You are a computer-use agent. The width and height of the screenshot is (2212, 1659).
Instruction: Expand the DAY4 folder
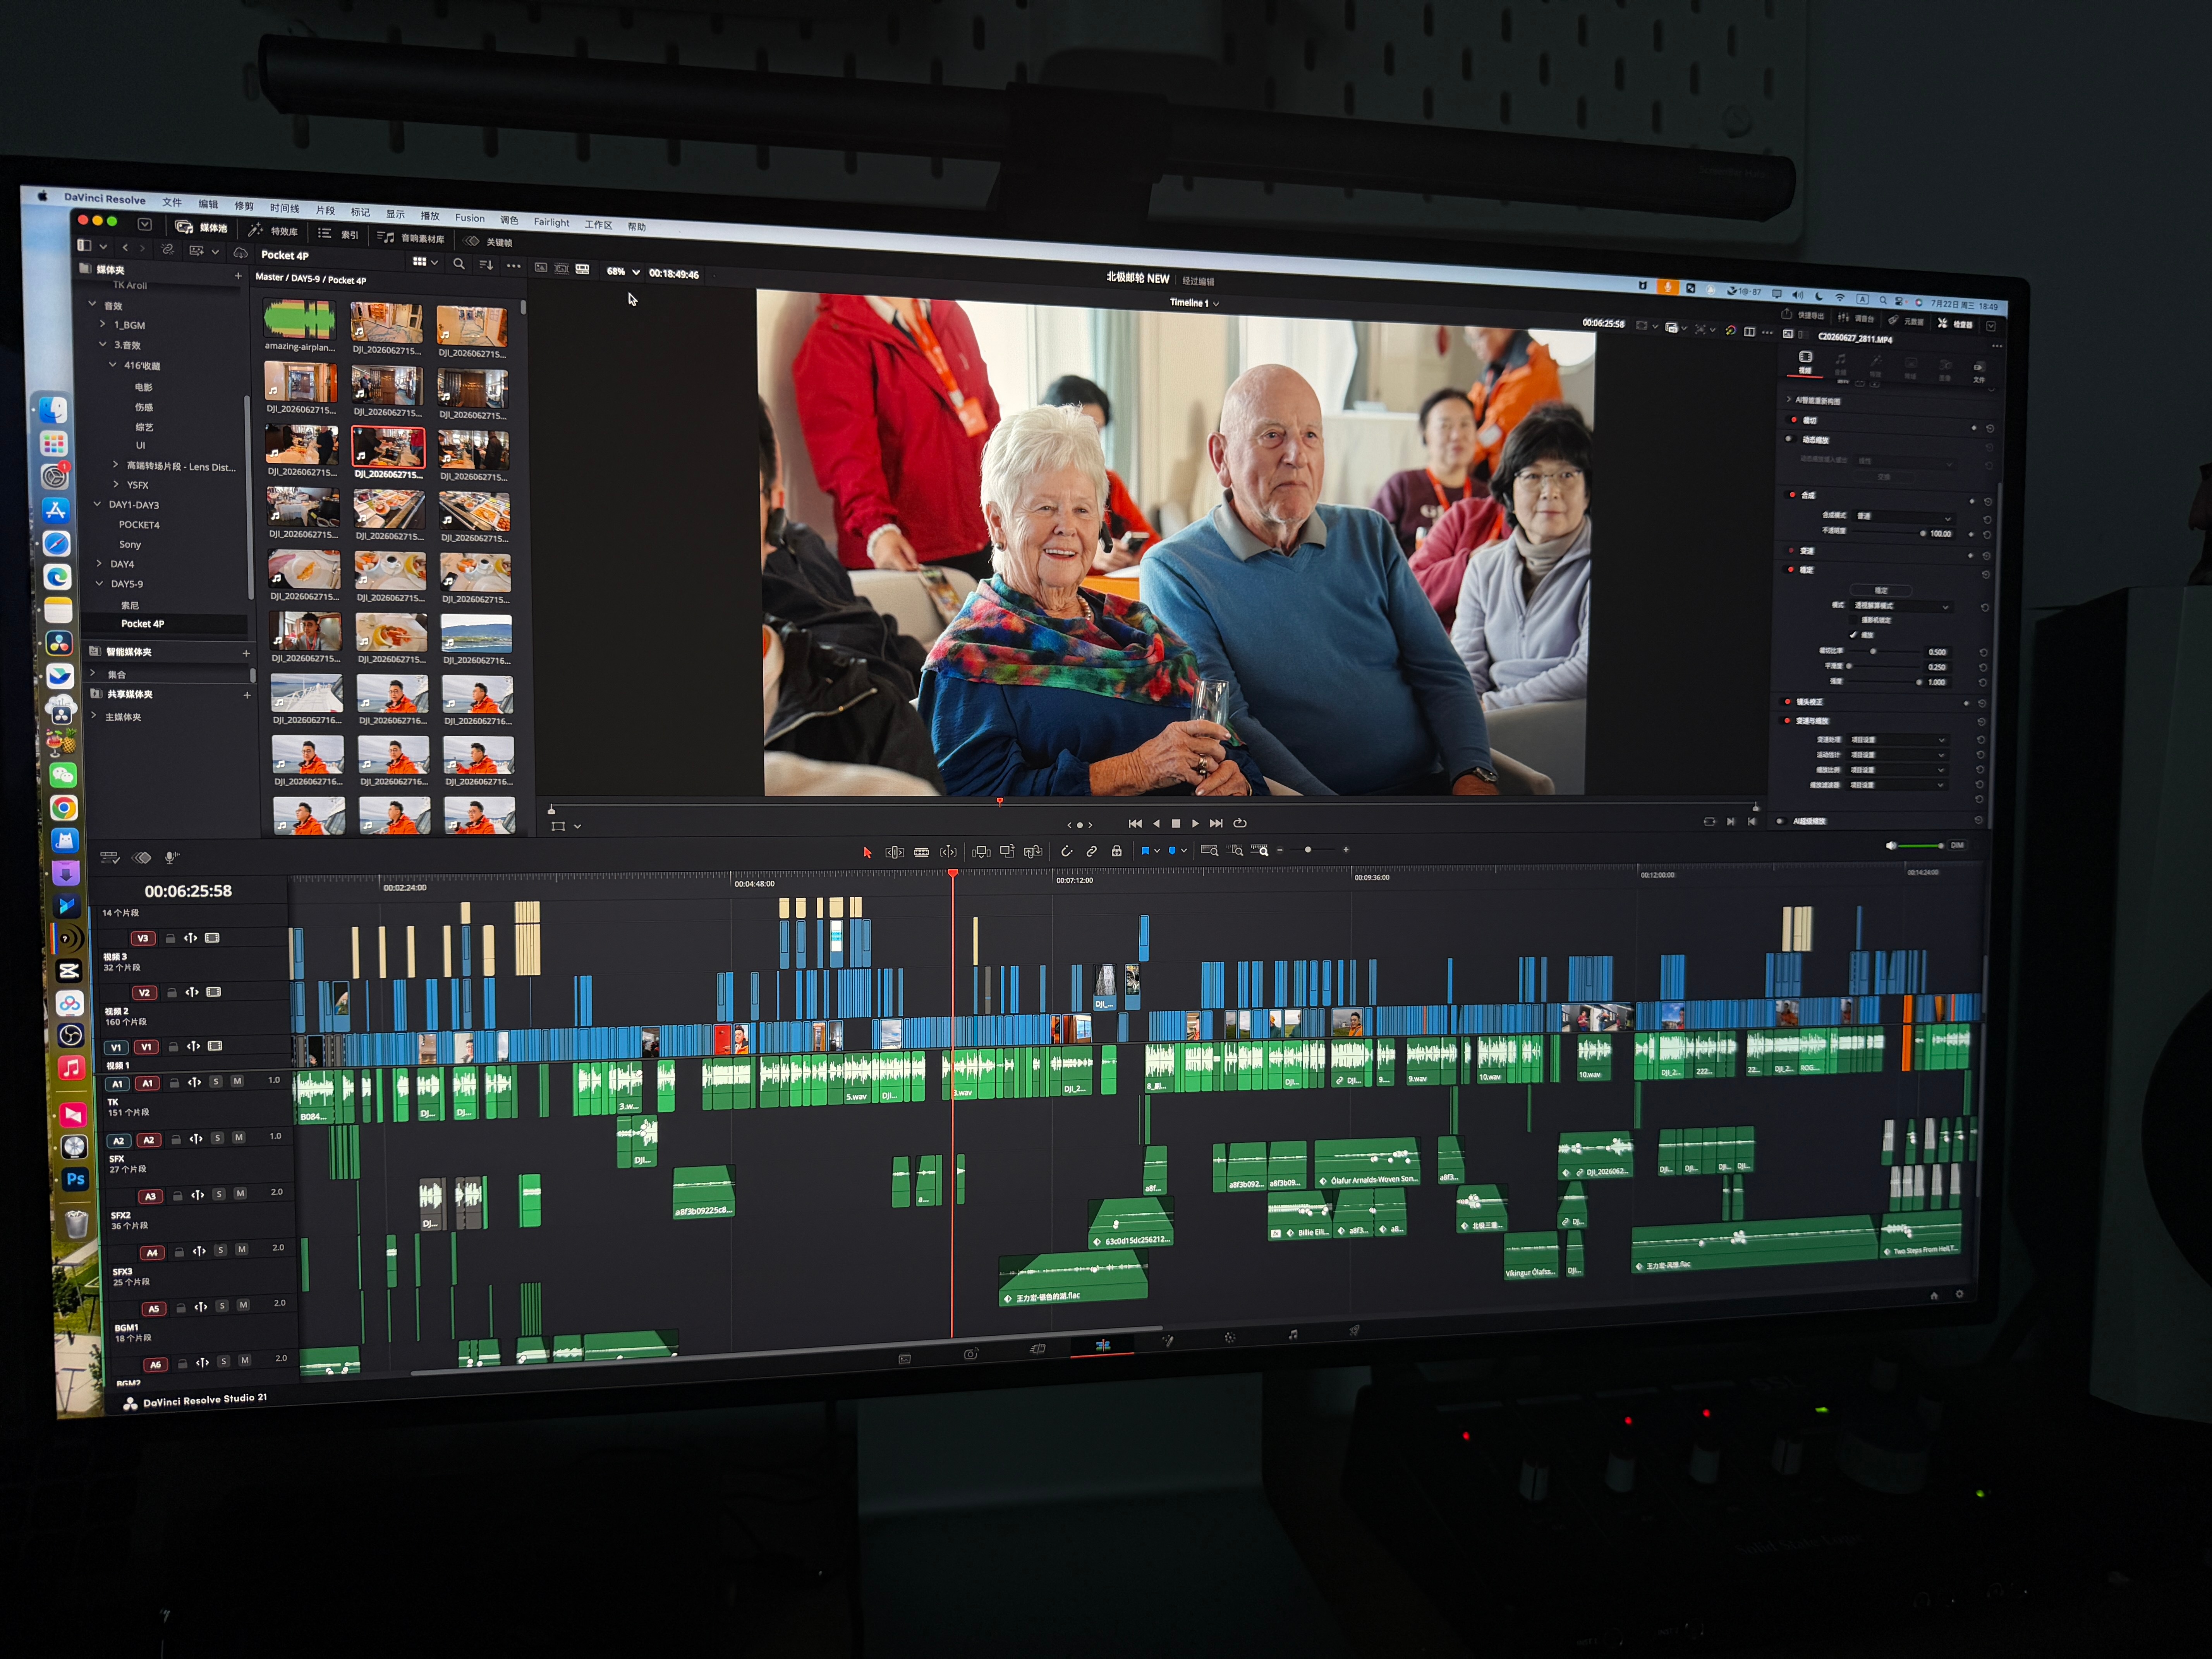[99, 563]
